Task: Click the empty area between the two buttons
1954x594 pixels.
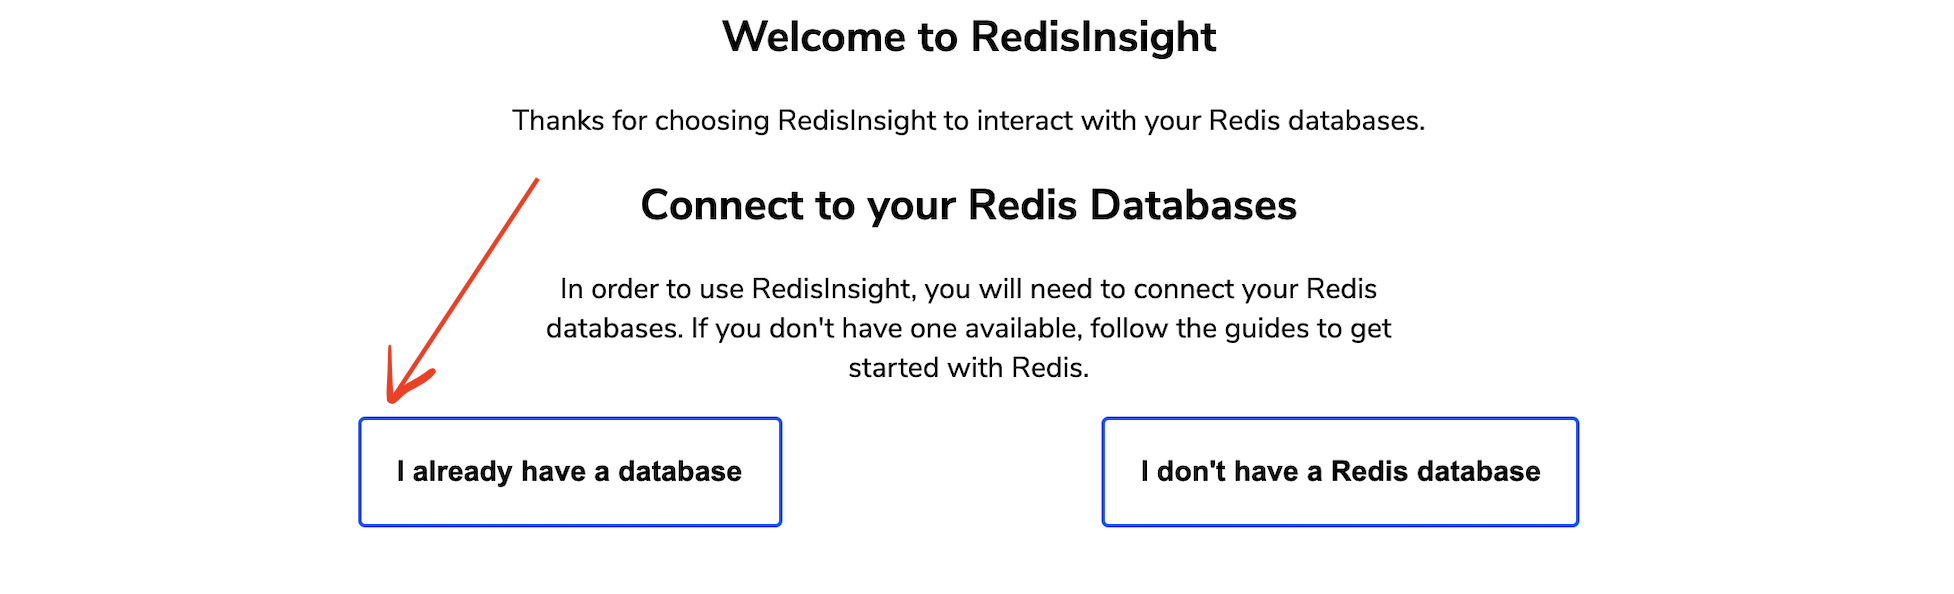Action: click(940, 471)
